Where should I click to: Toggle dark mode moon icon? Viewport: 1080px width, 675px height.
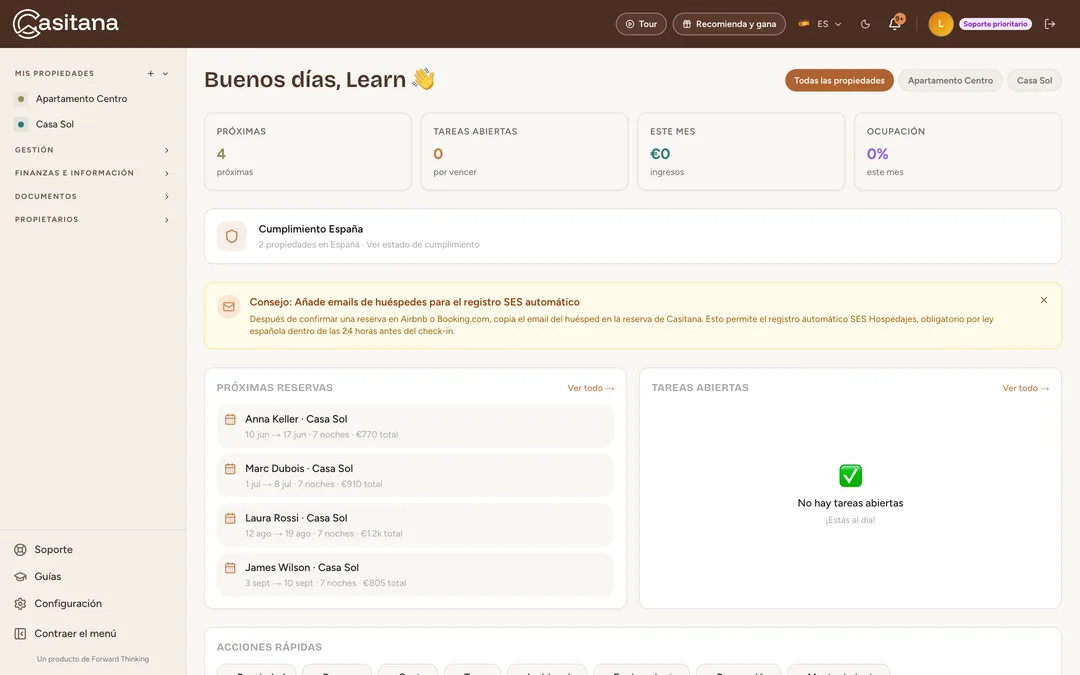click(x=865, y=24)
